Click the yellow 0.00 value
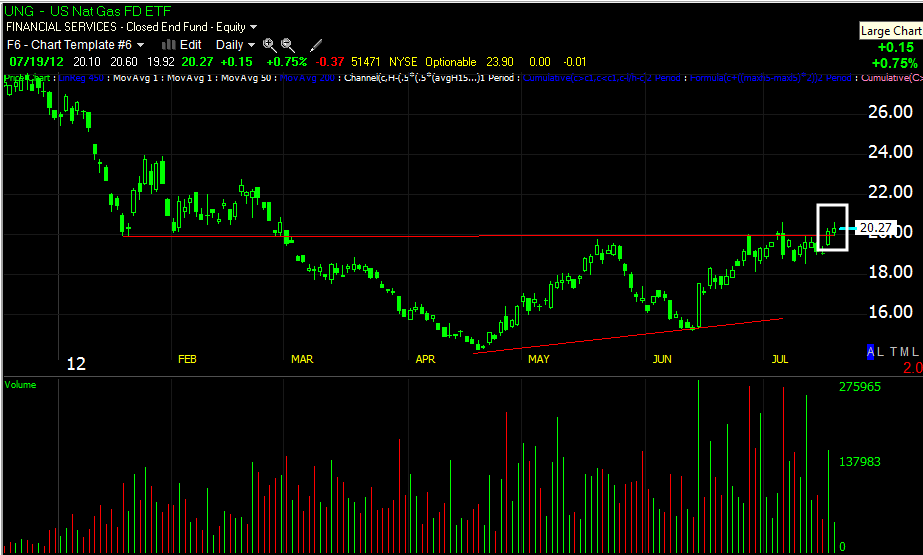The width and height of the screenshot is (923, 555). 540,62
